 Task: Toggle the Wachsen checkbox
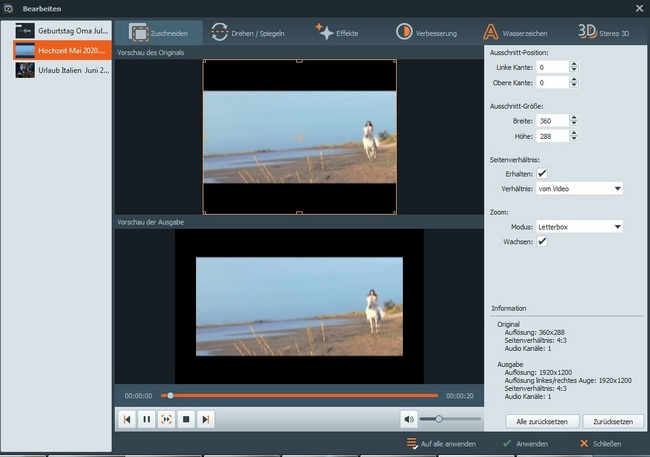click(542, 241)
